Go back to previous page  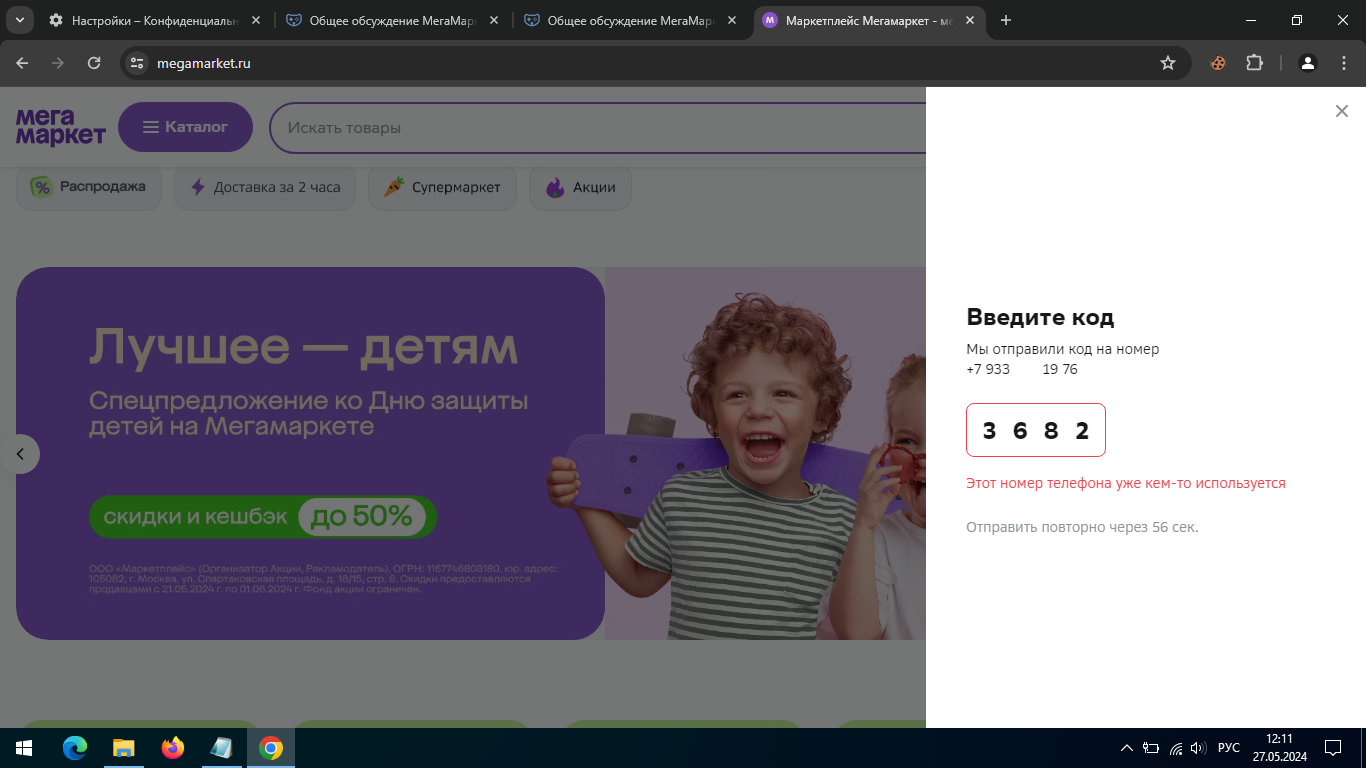[22, 63]
